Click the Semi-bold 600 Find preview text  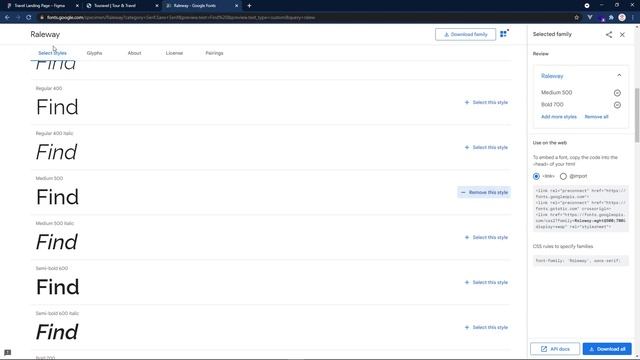58,287
